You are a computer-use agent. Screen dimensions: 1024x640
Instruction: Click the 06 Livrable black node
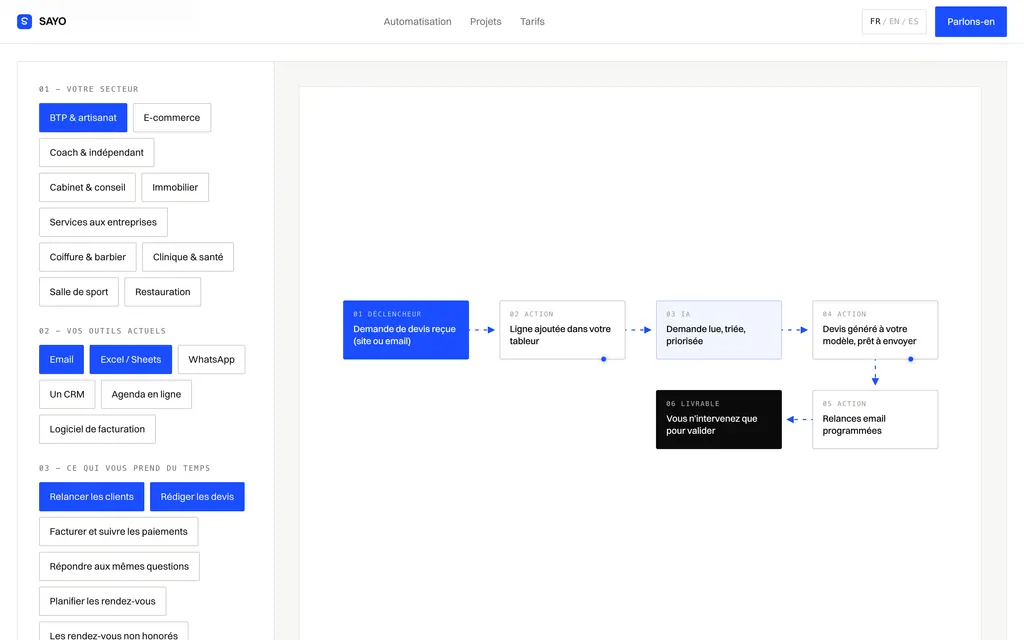718,419
